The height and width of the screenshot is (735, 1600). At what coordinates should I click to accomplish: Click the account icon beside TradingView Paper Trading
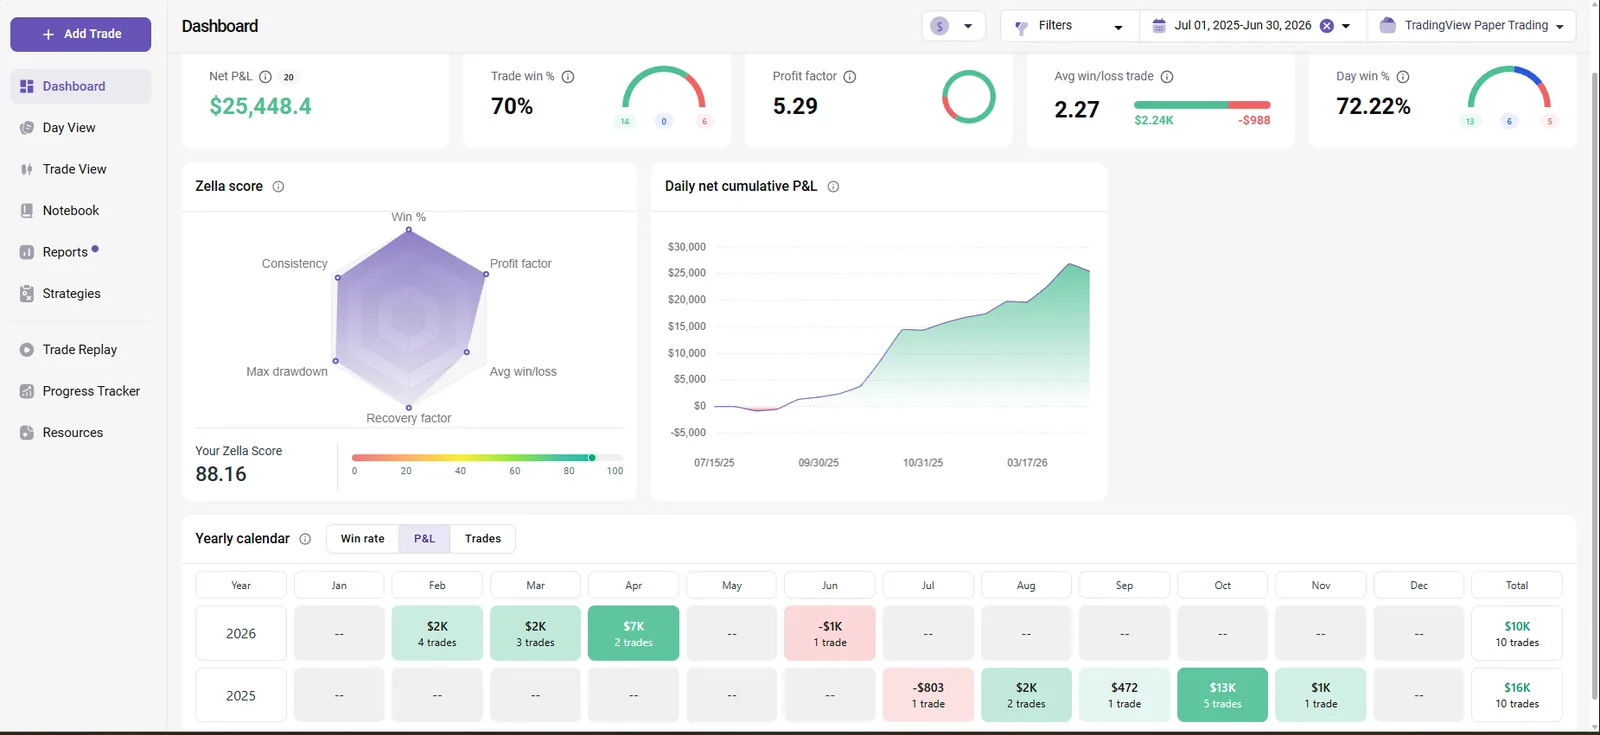(1387, 26)
